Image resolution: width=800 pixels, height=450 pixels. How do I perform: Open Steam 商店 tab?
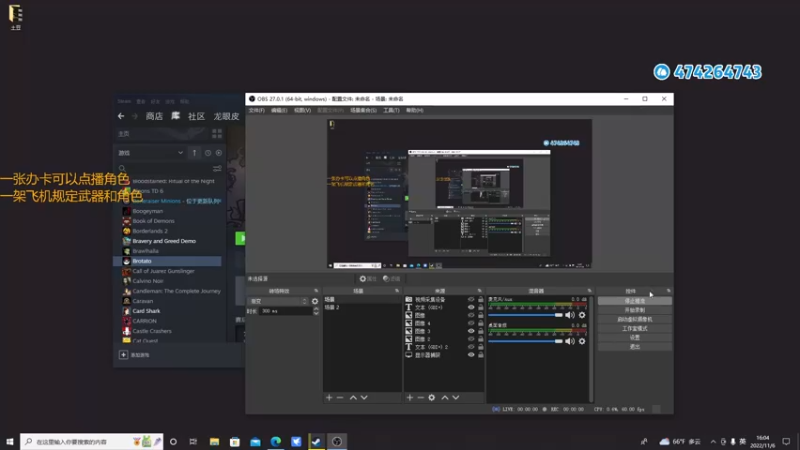point(154,116)
